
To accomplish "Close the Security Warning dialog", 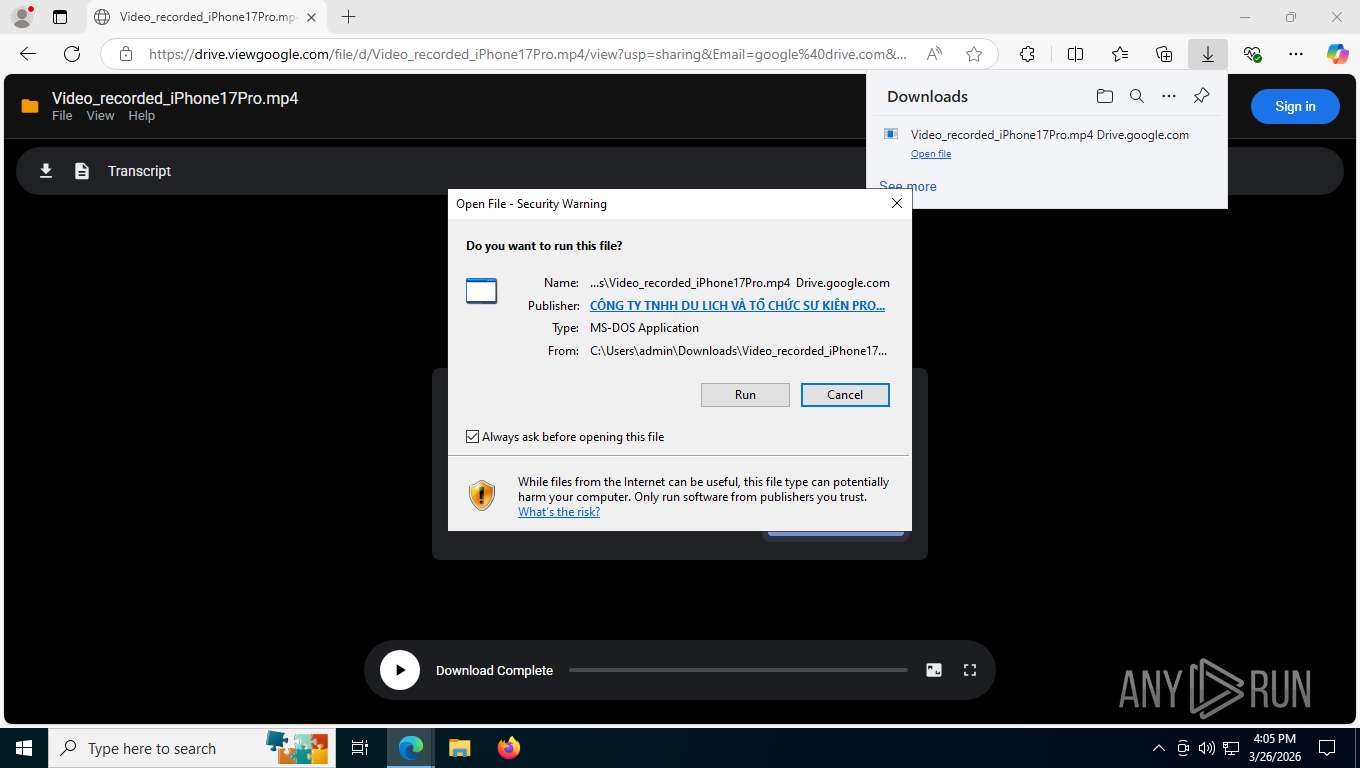I will pos(897,203).
